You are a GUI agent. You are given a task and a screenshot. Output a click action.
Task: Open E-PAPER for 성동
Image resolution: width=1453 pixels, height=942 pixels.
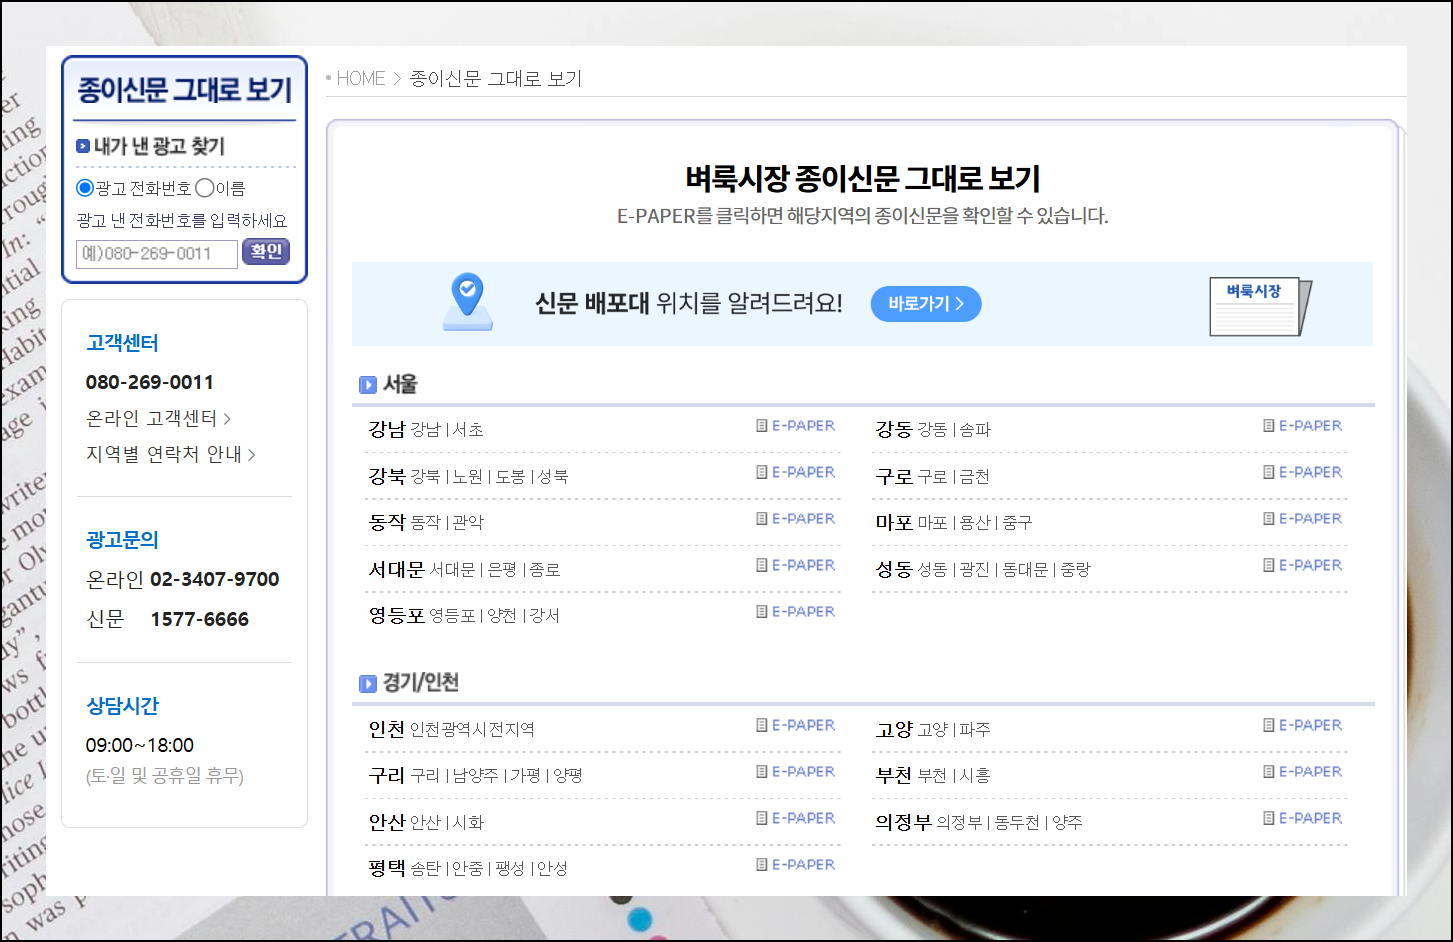[1303, 565]
